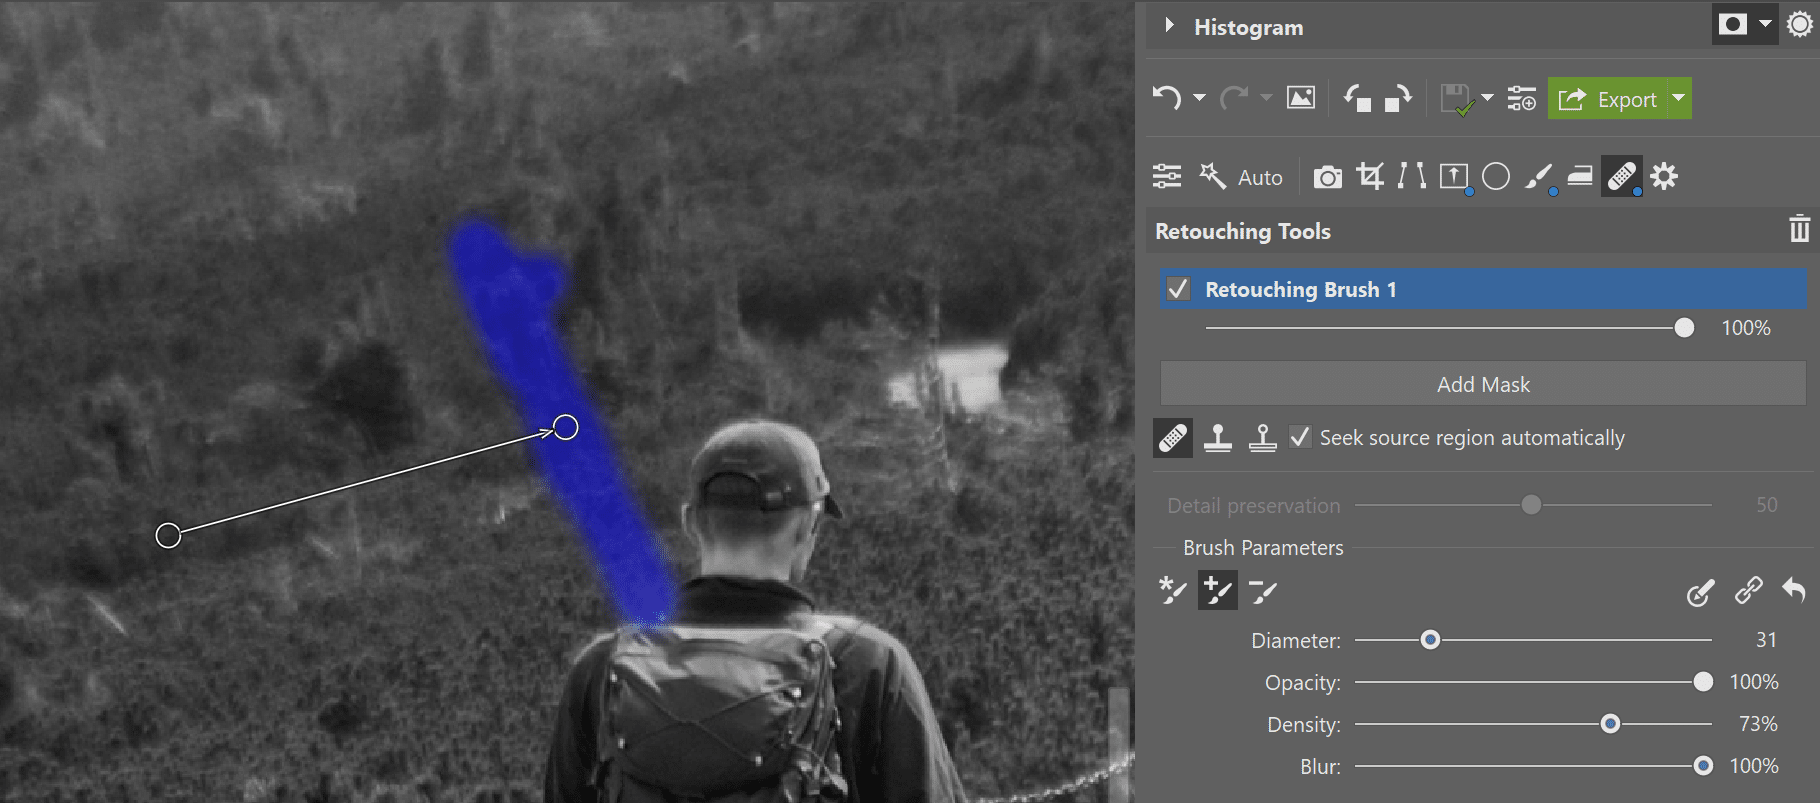Rotate the photo left
The image size is (1820, 803).
point(1357,98)
